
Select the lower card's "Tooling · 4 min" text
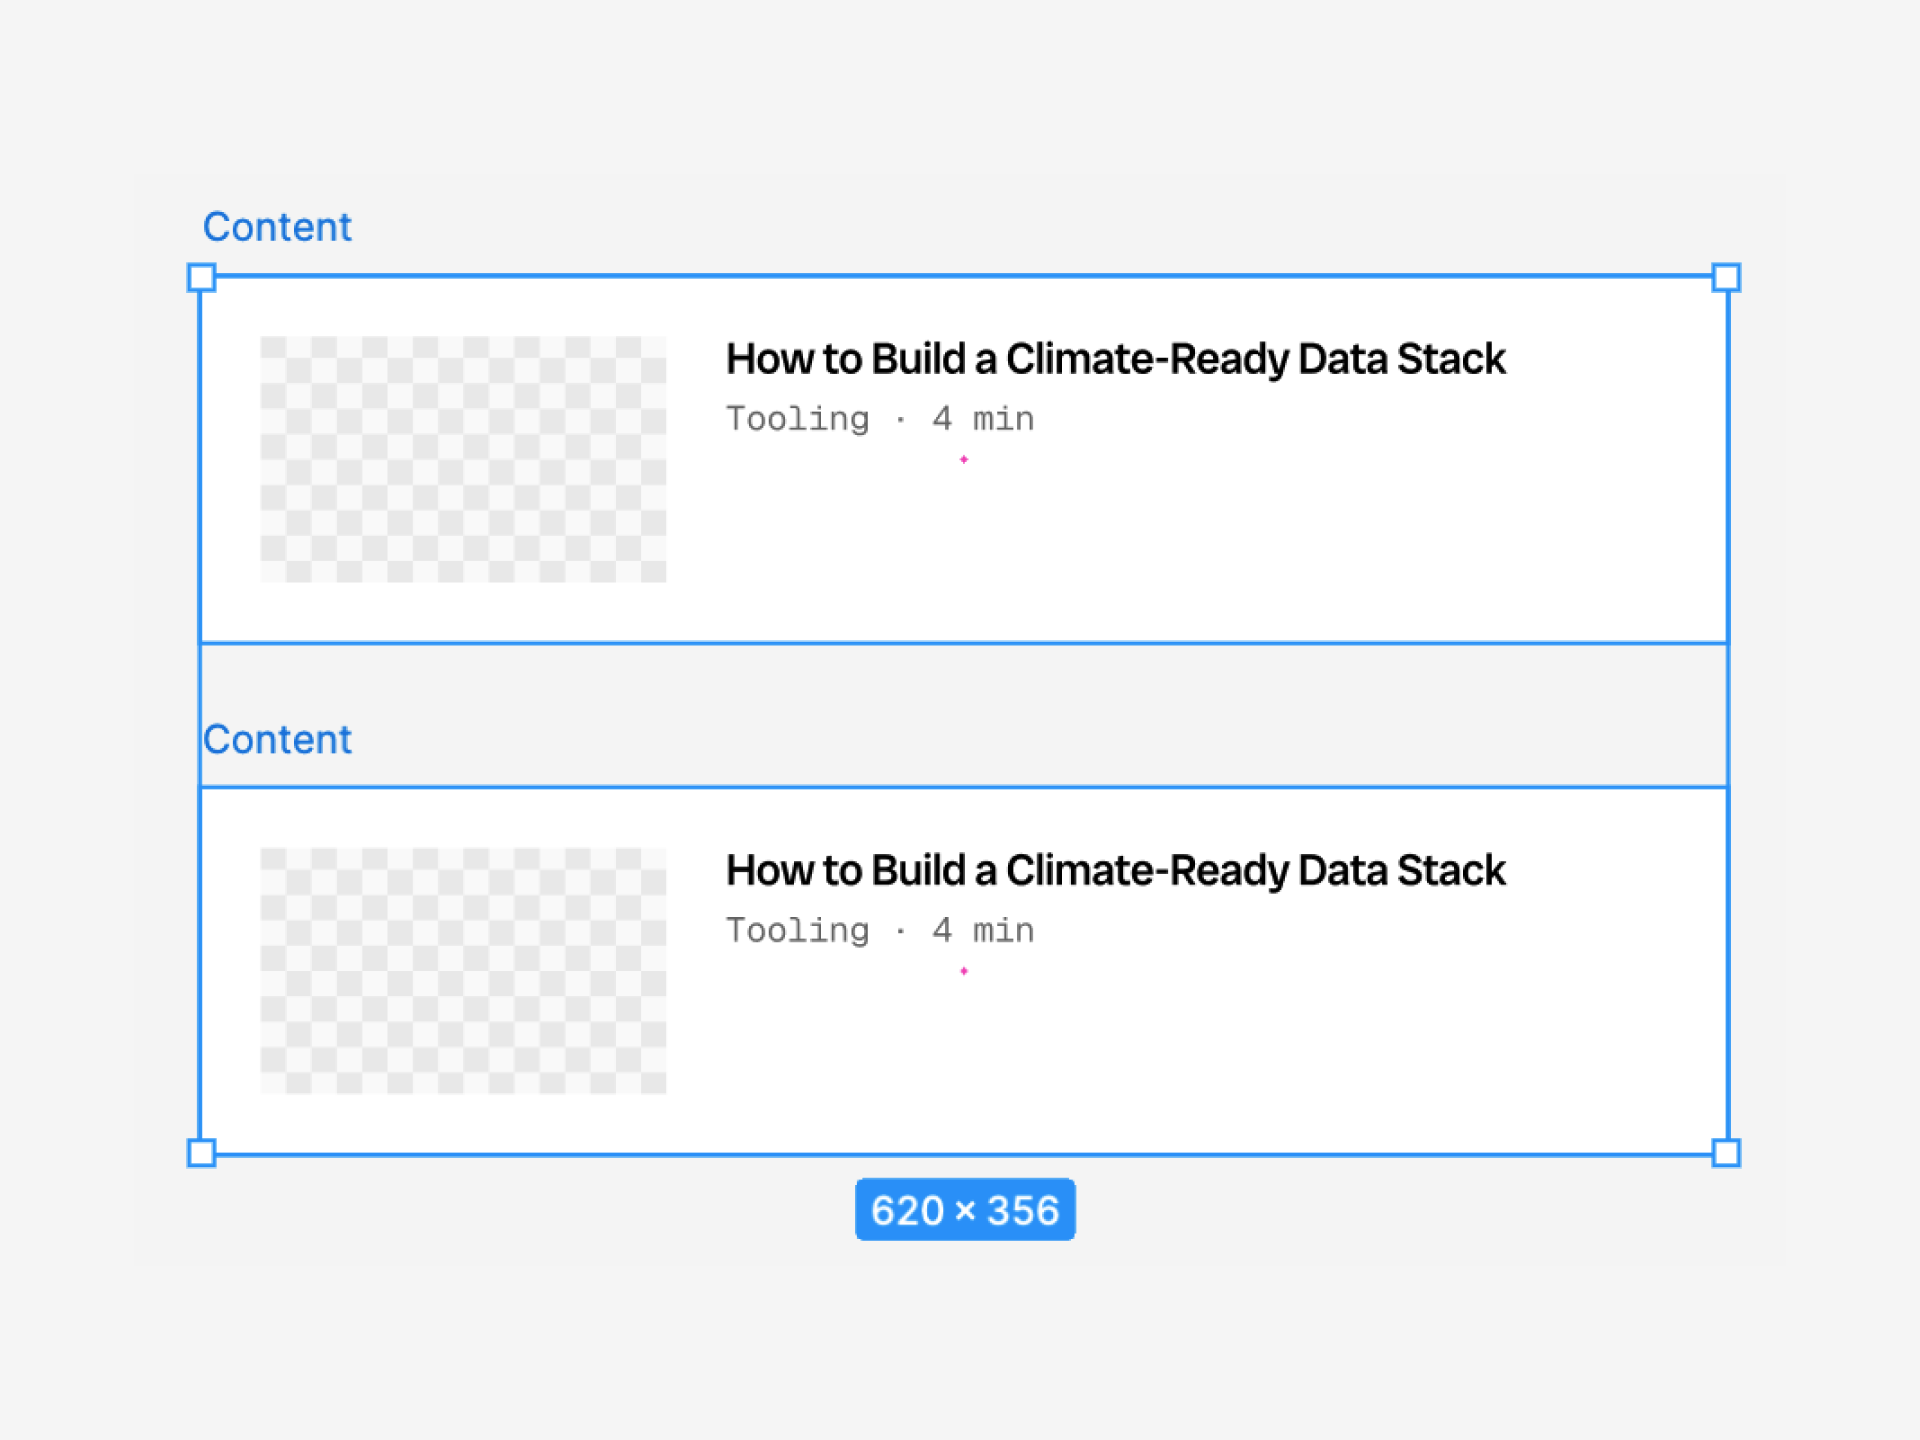(880, 931)
